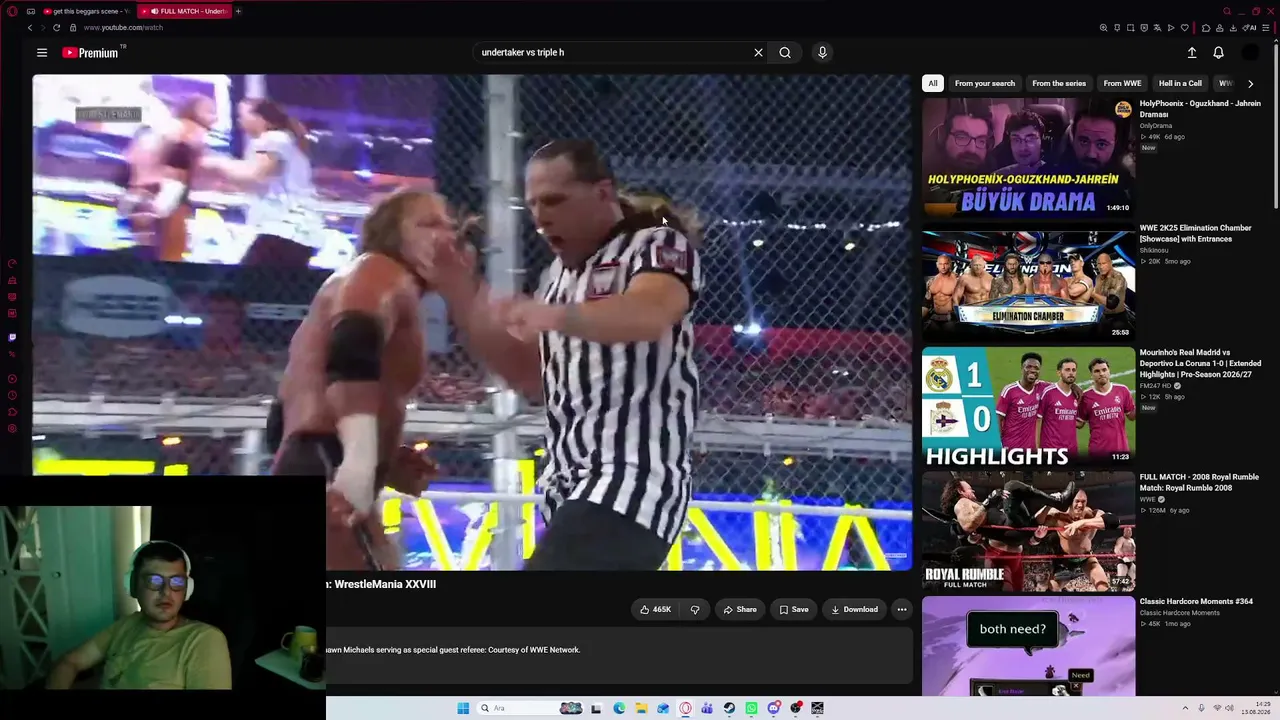Open a new browser tab
The width and height of the screenshot is (1280, 720).
click(x=238, y=11)
